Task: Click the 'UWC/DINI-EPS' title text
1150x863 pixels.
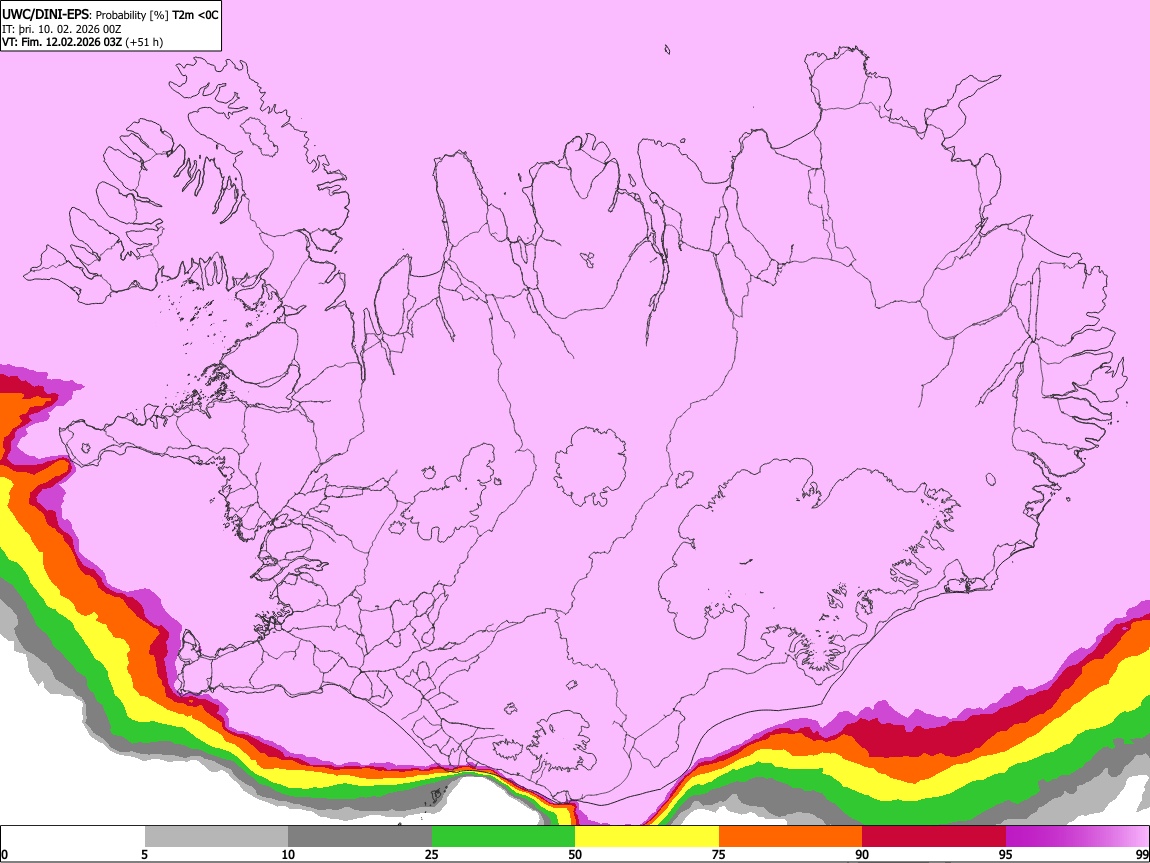Action: [45, 15]
